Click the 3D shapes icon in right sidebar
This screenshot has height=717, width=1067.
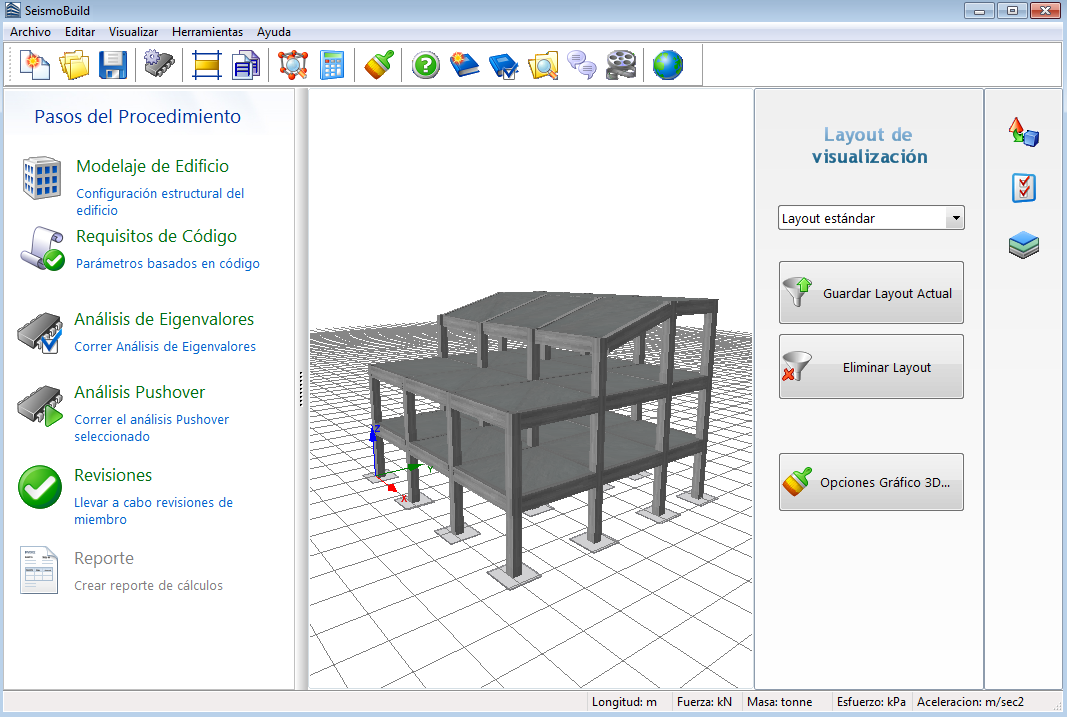tap(1023, 132)
